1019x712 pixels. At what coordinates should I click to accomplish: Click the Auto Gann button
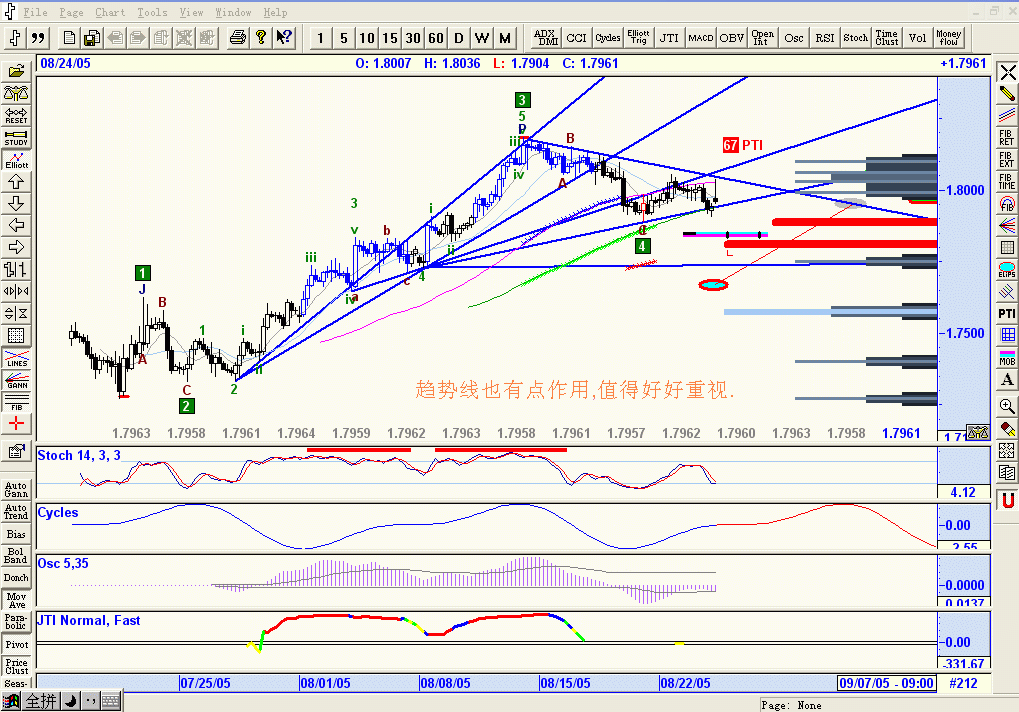(16, 489)
